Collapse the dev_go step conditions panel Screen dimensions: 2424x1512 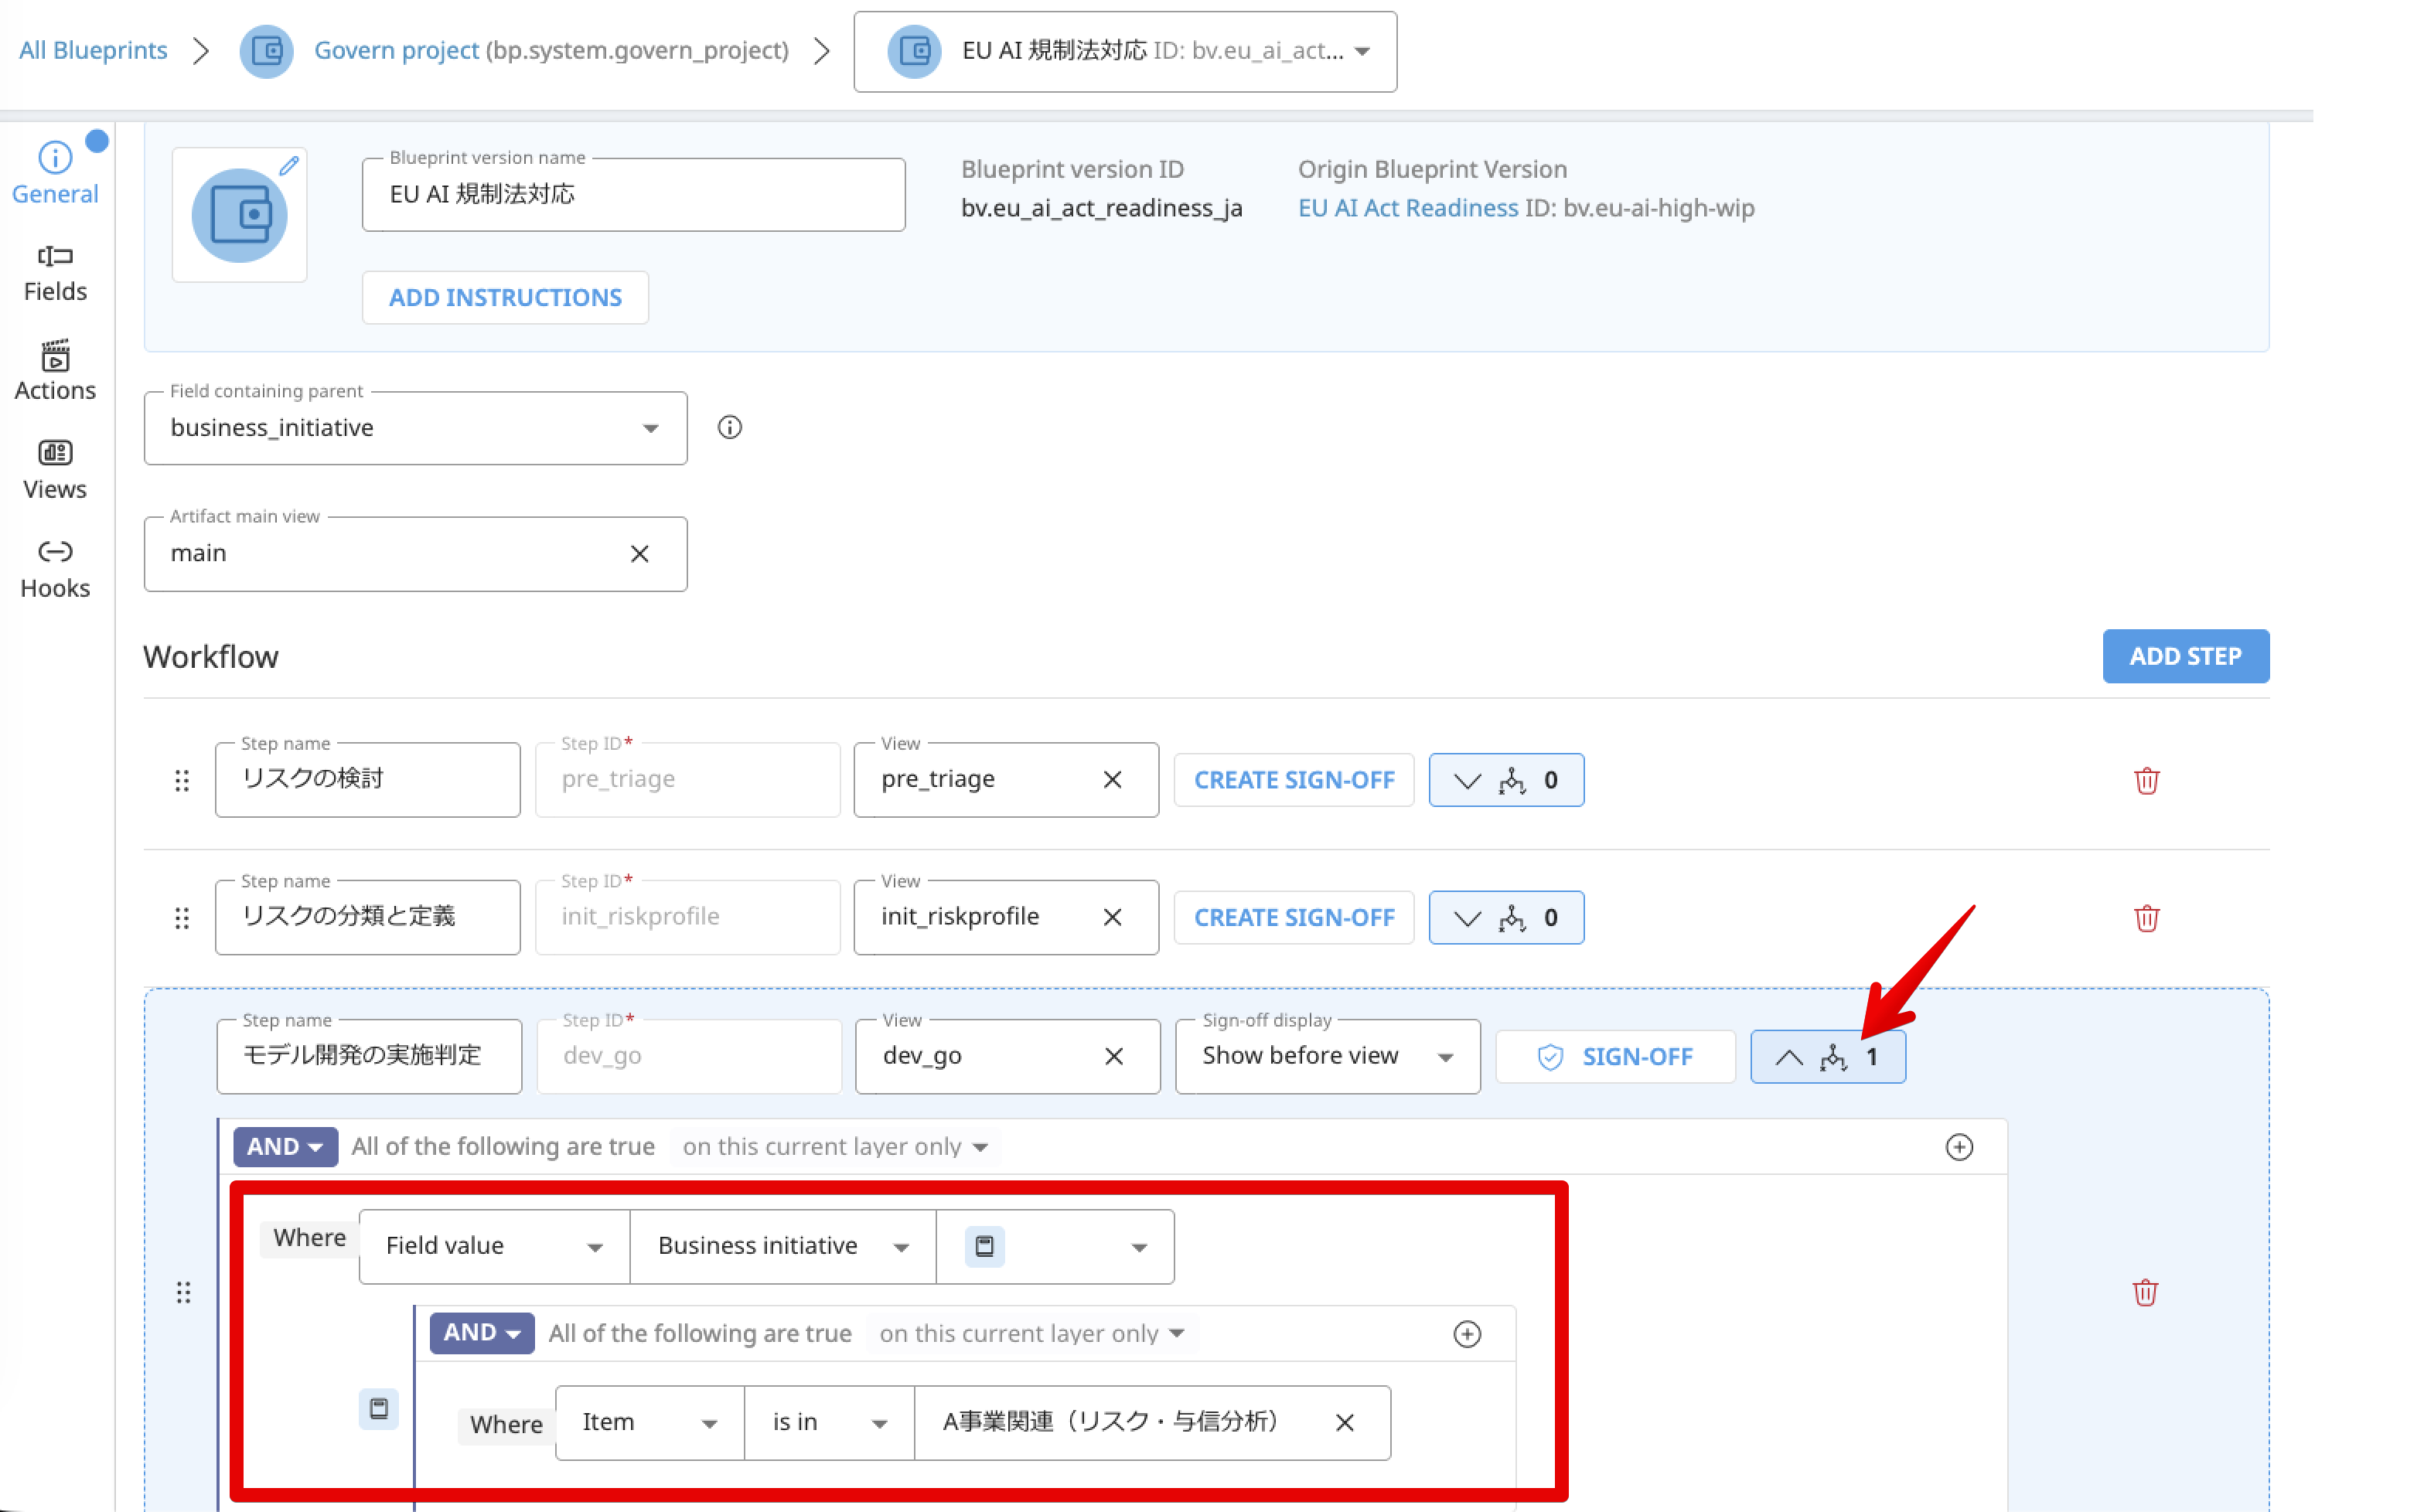point(1827,1056)
